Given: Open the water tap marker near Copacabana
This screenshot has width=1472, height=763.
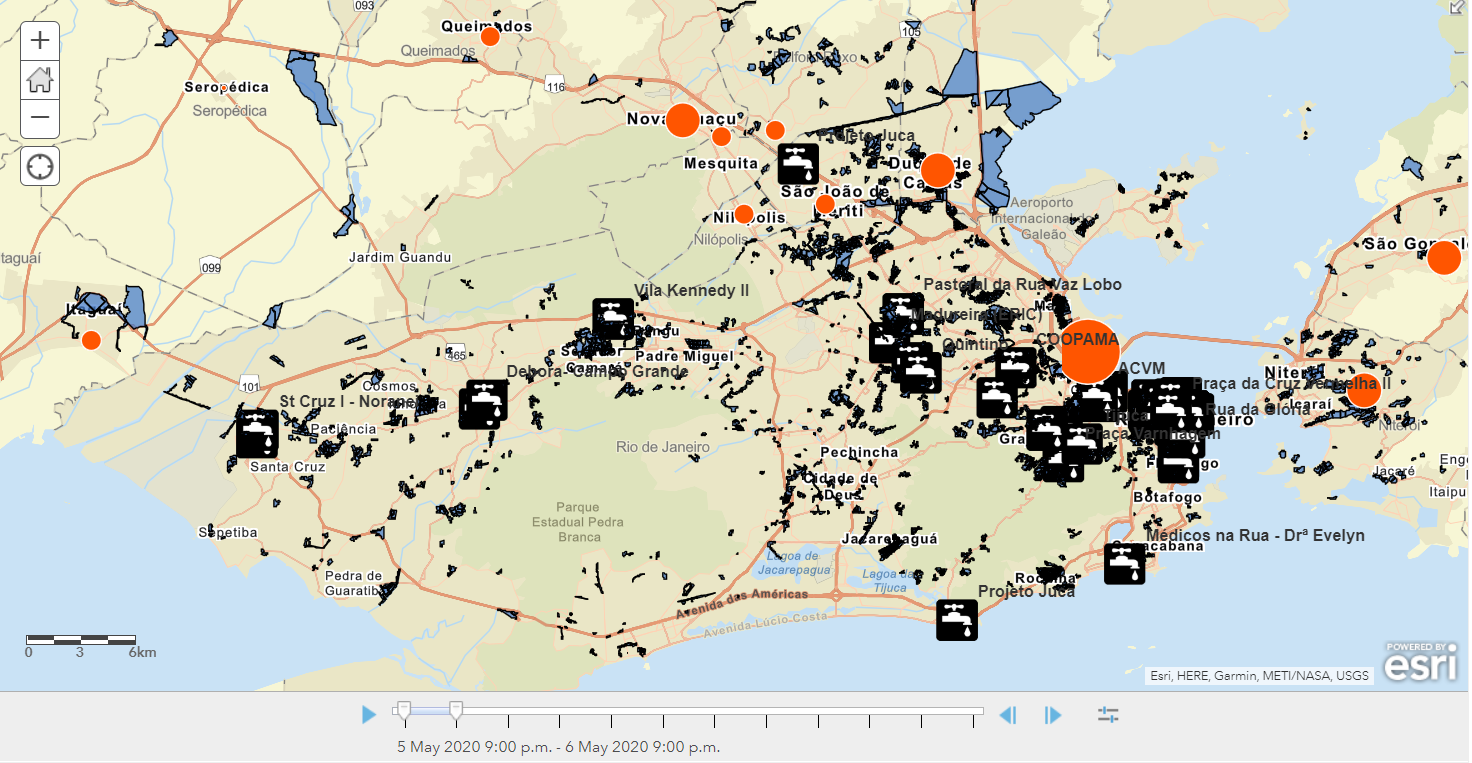Looking at the screenshot, I should [x=1125, y=564].
